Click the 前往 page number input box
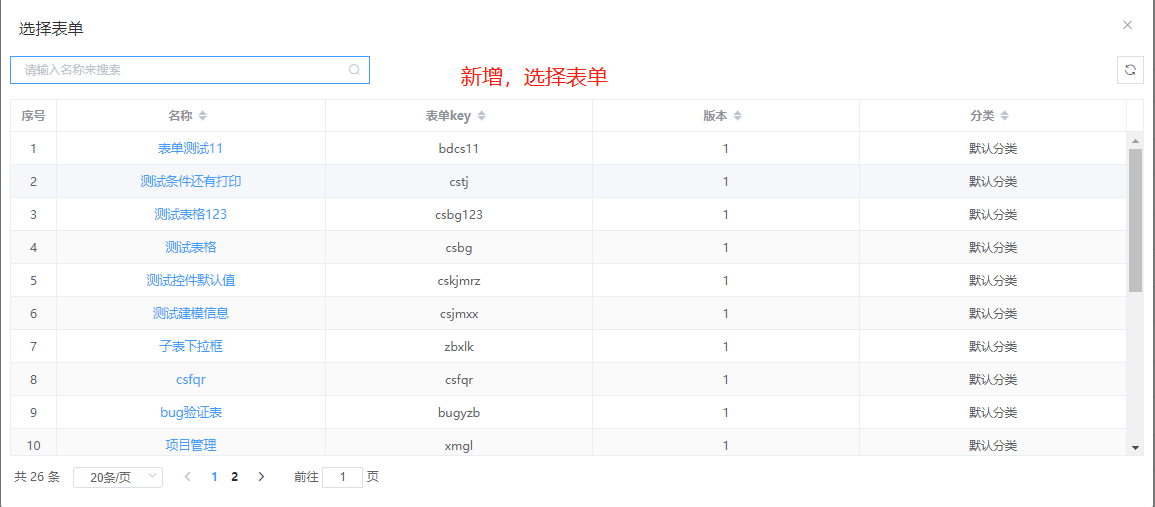Viewport: 1155px width, 507px height. click(342, 477)
